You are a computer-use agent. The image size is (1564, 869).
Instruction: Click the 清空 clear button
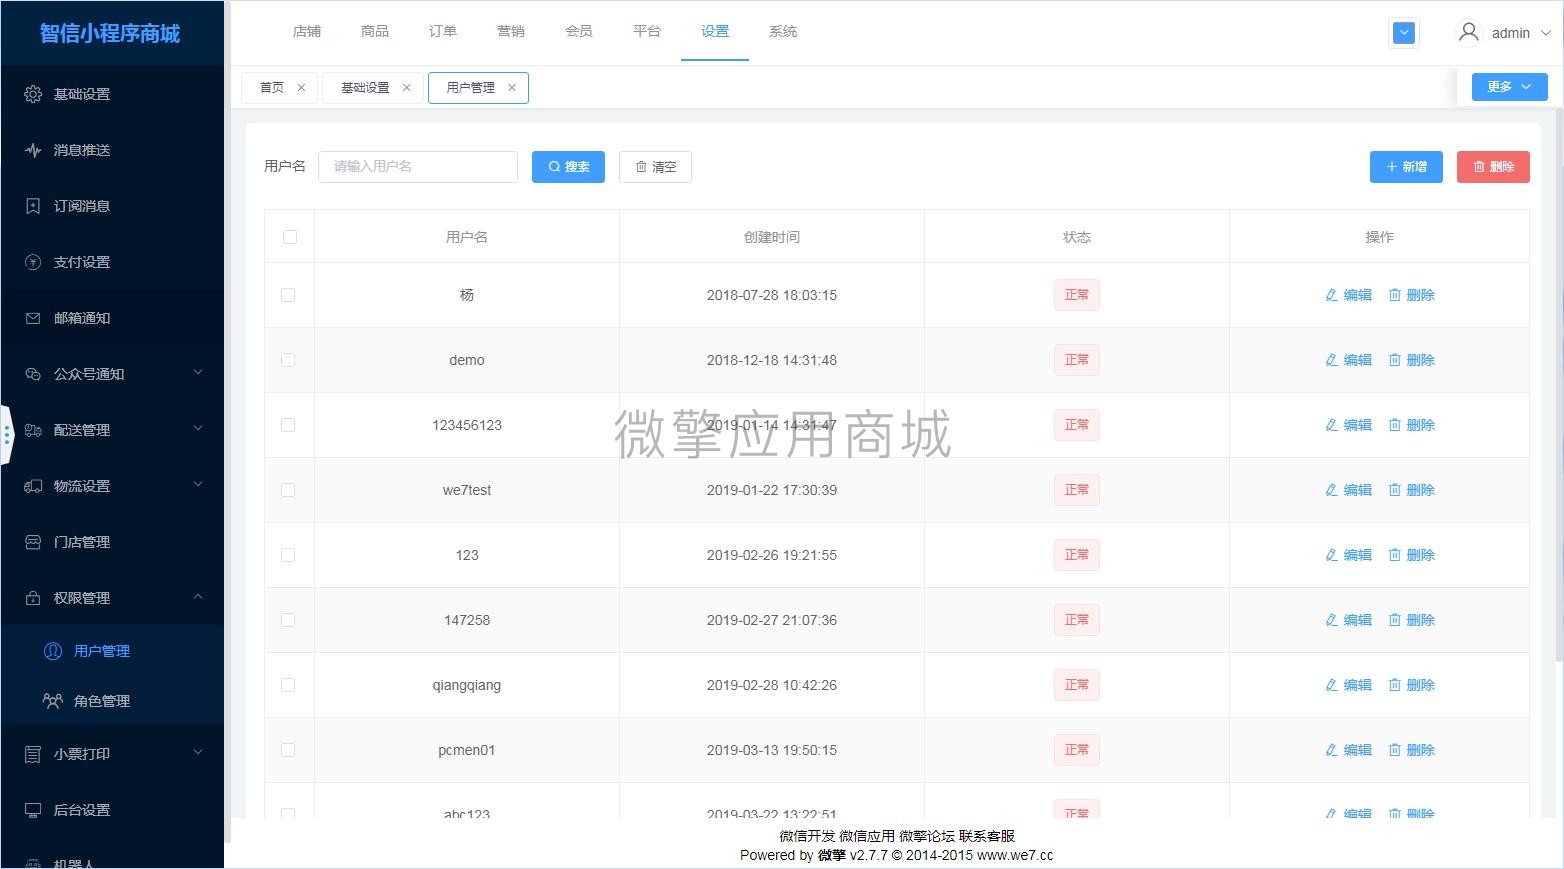click(x=655, y=167)
